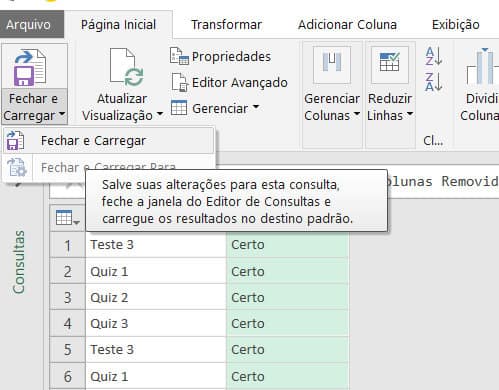Click the Quiz 2 cell in row 3
Viewport: 499px width, 390px height.
[x=156, y=297]
